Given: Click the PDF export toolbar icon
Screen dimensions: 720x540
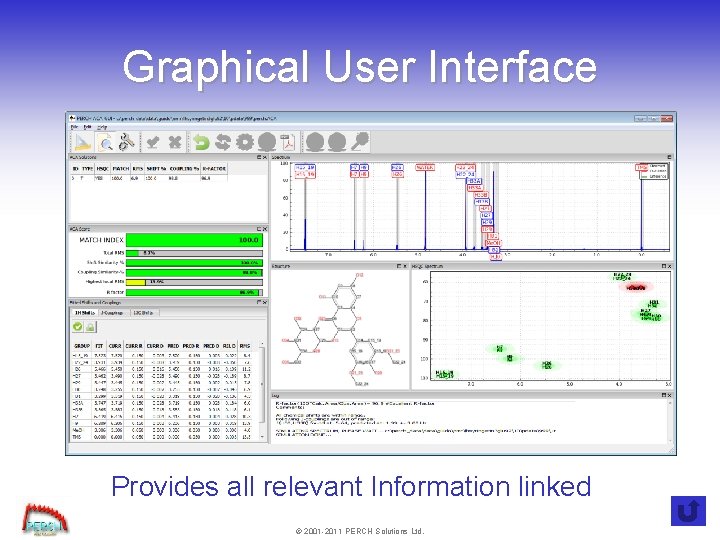Looking at the screenshot, I should click(289, 142).
